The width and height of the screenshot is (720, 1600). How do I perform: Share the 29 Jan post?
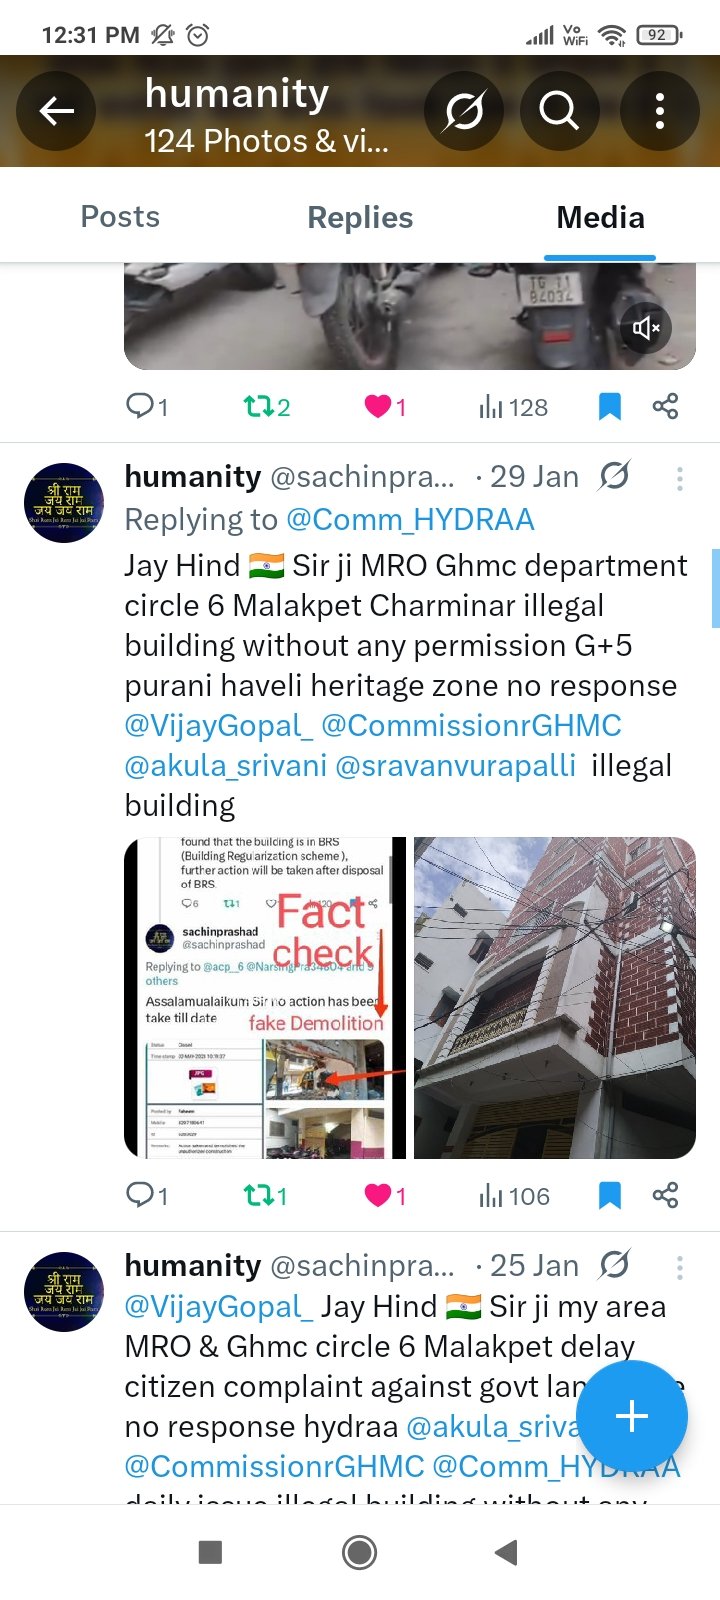(665, 1196)
